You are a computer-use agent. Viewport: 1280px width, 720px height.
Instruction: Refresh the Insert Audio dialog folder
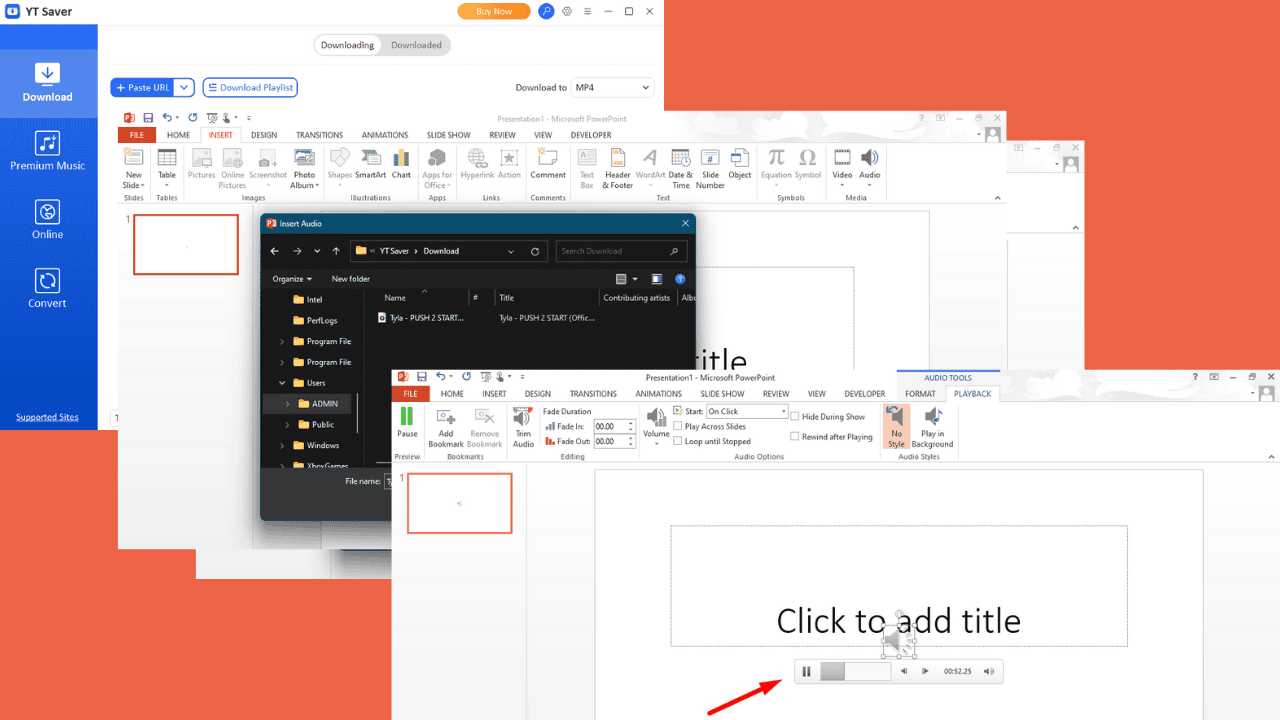pyautogui.click(x=535, y=251)
